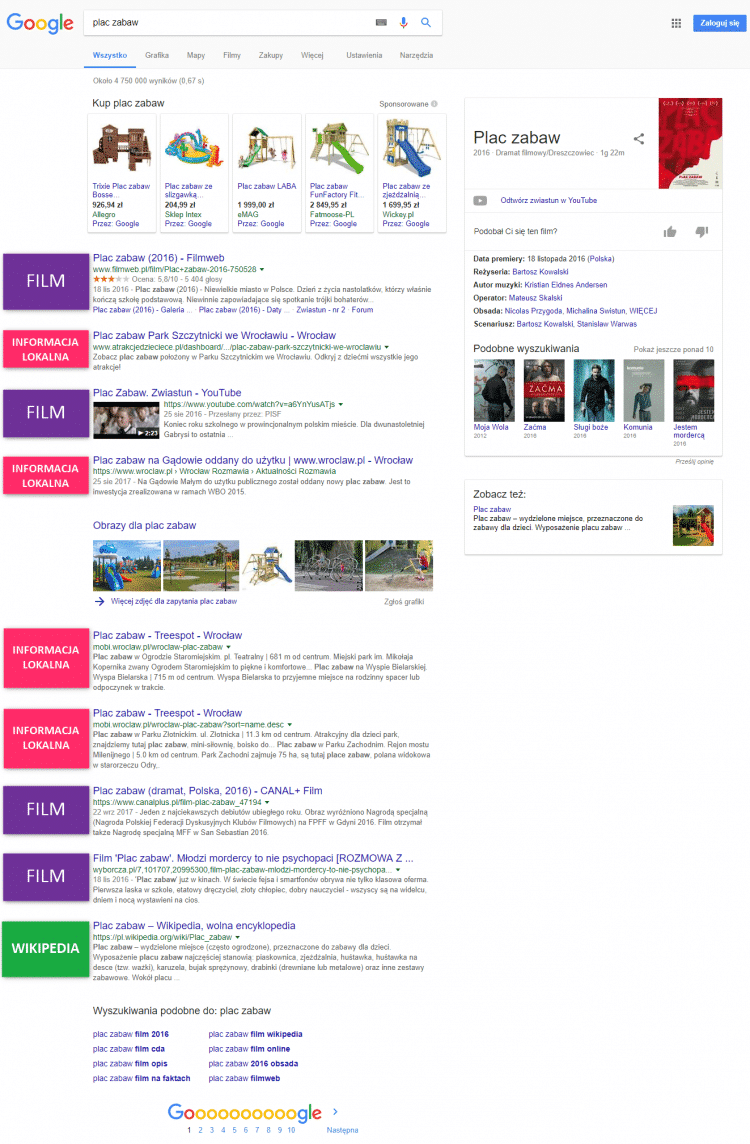Click the Zaćma movie poster
This screenshot has width=750, height=1144.
(544, 390)
